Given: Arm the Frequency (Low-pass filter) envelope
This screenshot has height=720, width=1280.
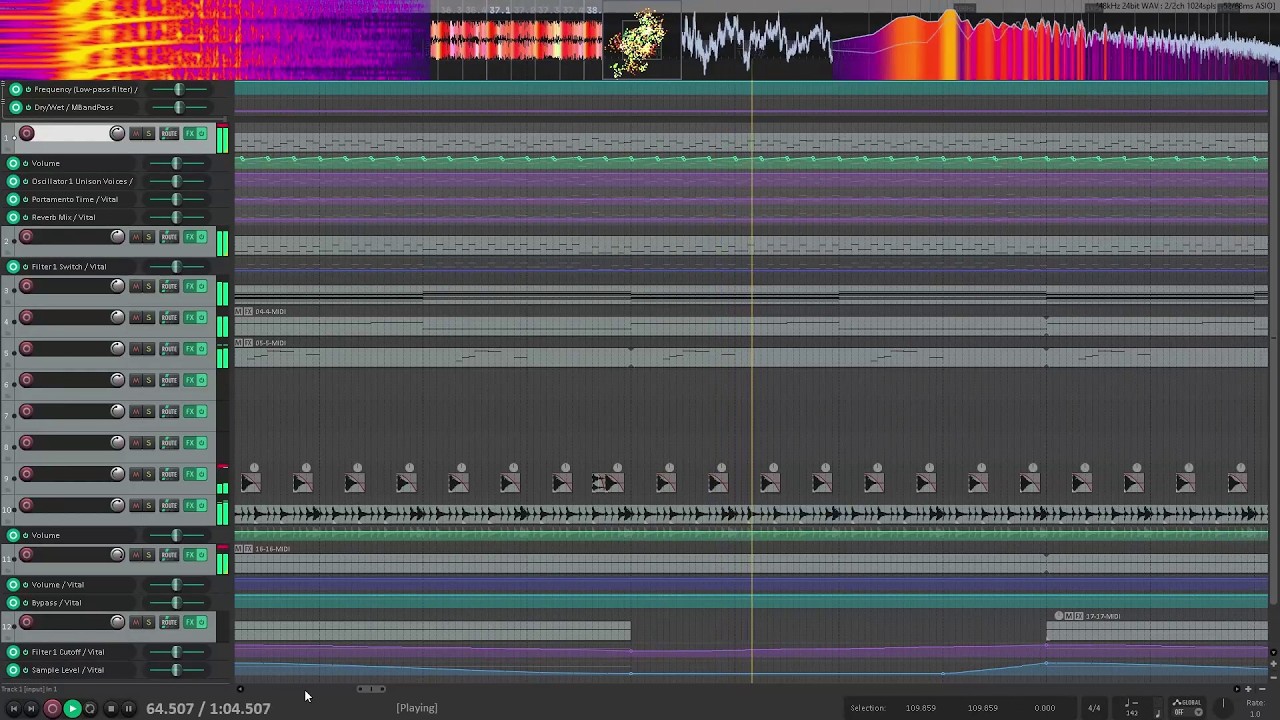Looking at the screenshot, I should [15, 89].
